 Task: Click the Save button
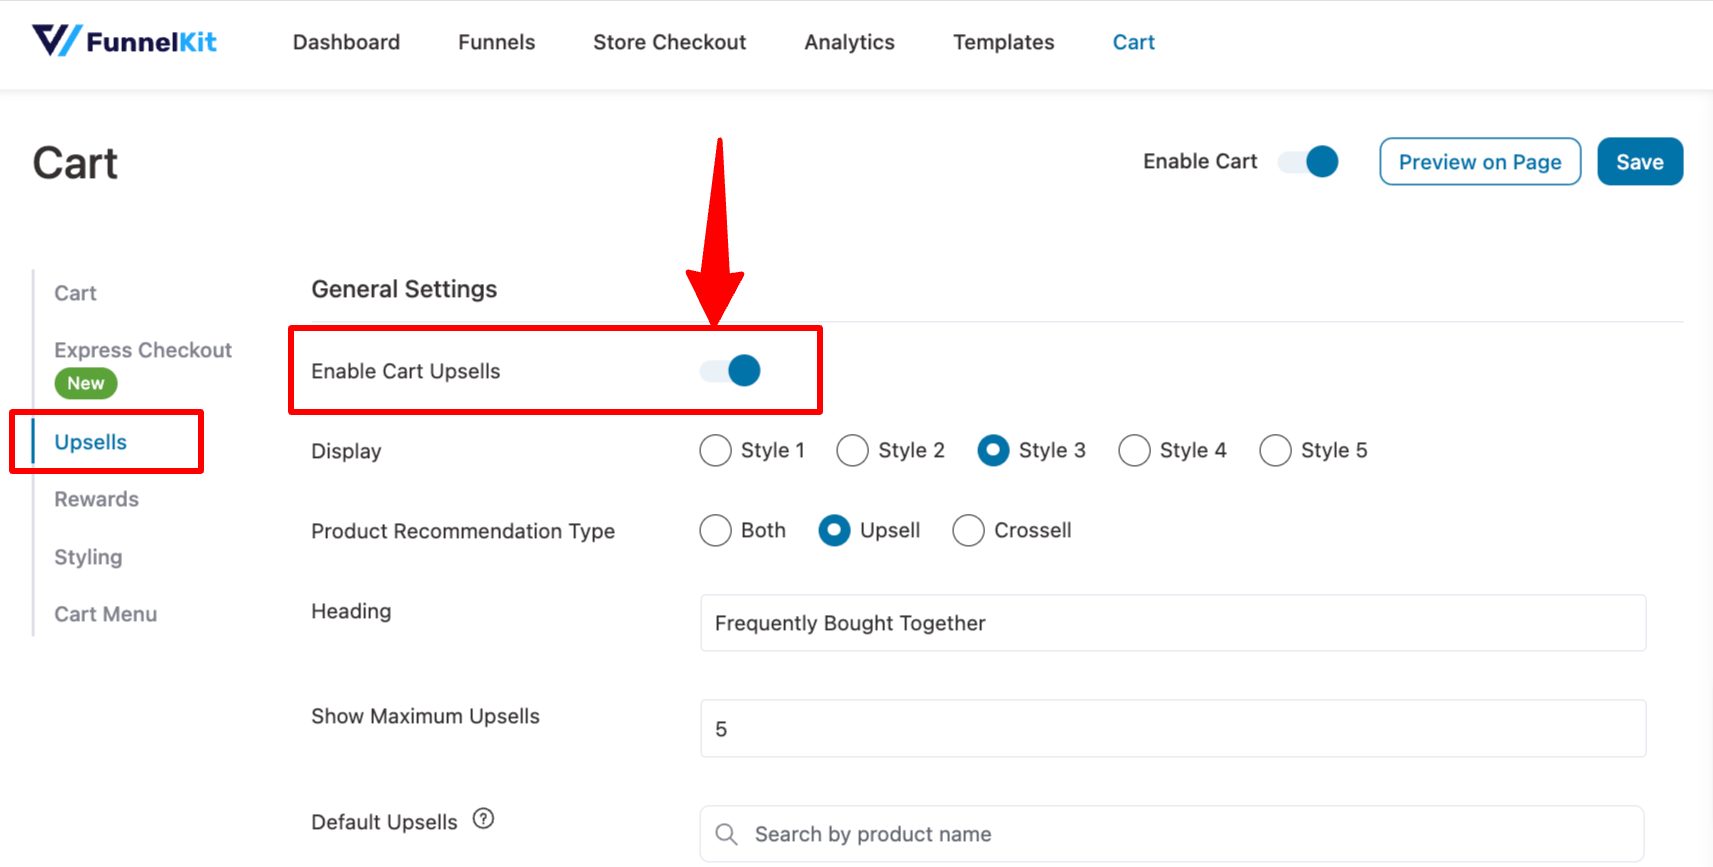[1640, 161]
